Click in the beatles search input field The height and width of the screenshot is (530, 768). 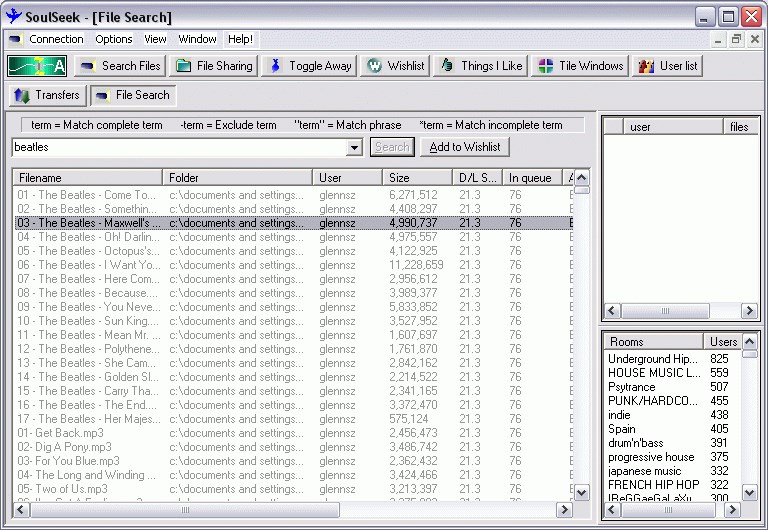(180, 147)
